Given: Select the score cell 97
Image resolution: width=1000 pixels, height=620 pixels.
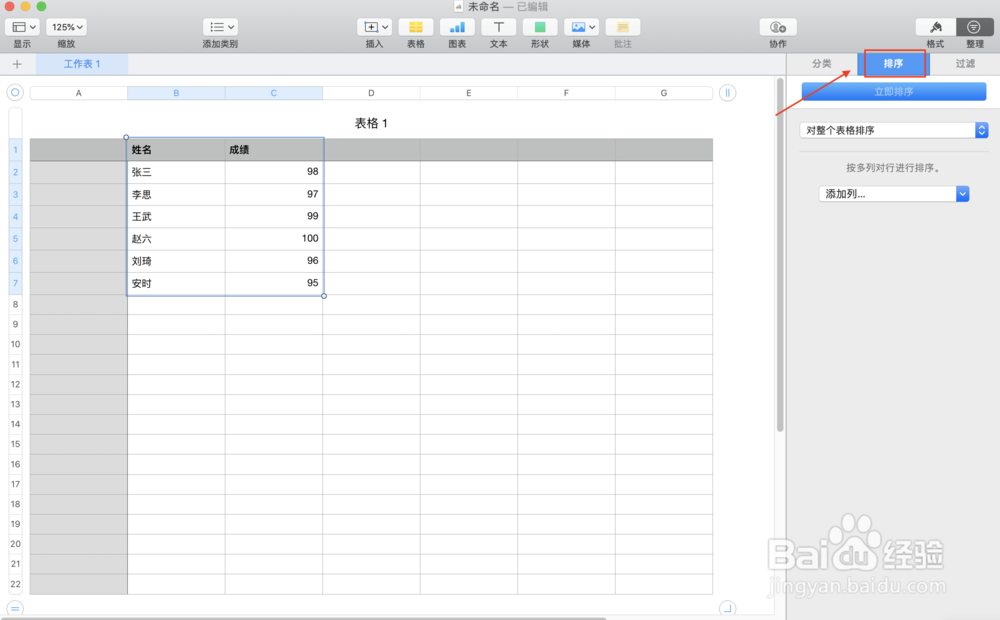Looking at the screenshot, I should [x=274, y=195].
